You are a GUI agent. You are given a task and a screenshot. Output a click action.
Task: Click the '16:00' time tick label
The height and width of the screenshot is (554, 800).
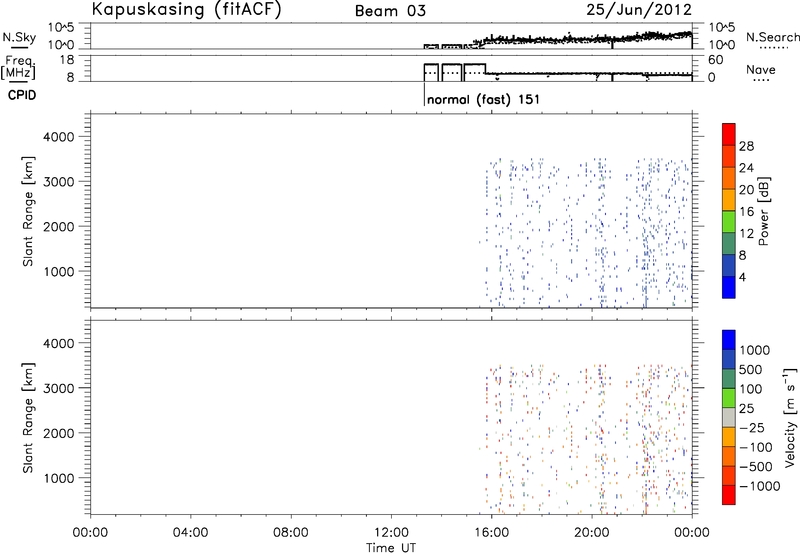[x=492, y=533]
